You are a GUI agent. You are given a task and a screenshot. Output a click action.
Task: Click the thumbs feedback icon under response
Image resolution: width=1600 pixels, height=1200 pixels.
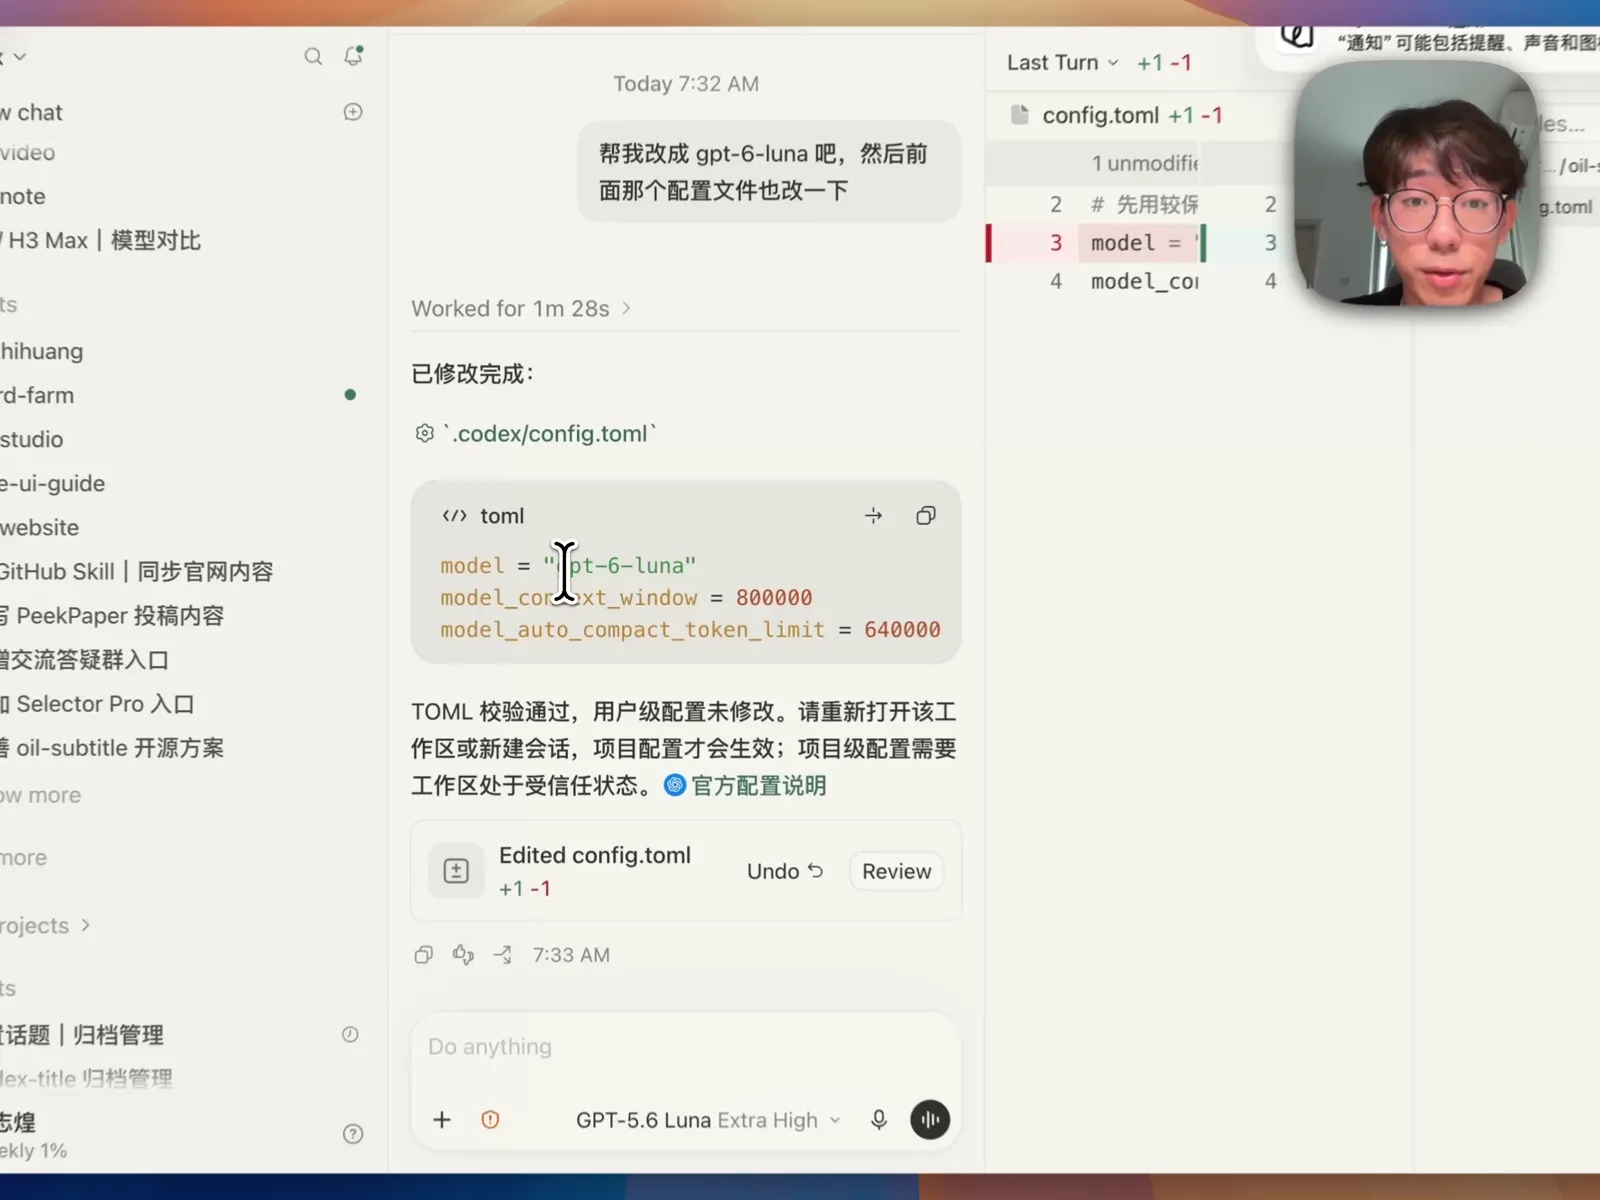click(x=463, y=955)
